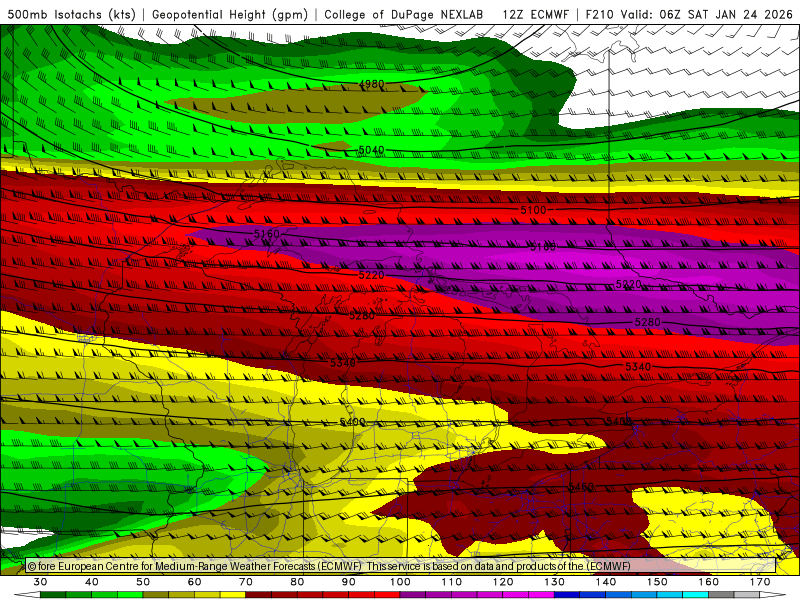Click the 170 value on color scale
This screenshot has height=600, width=800.
point(760,582)
